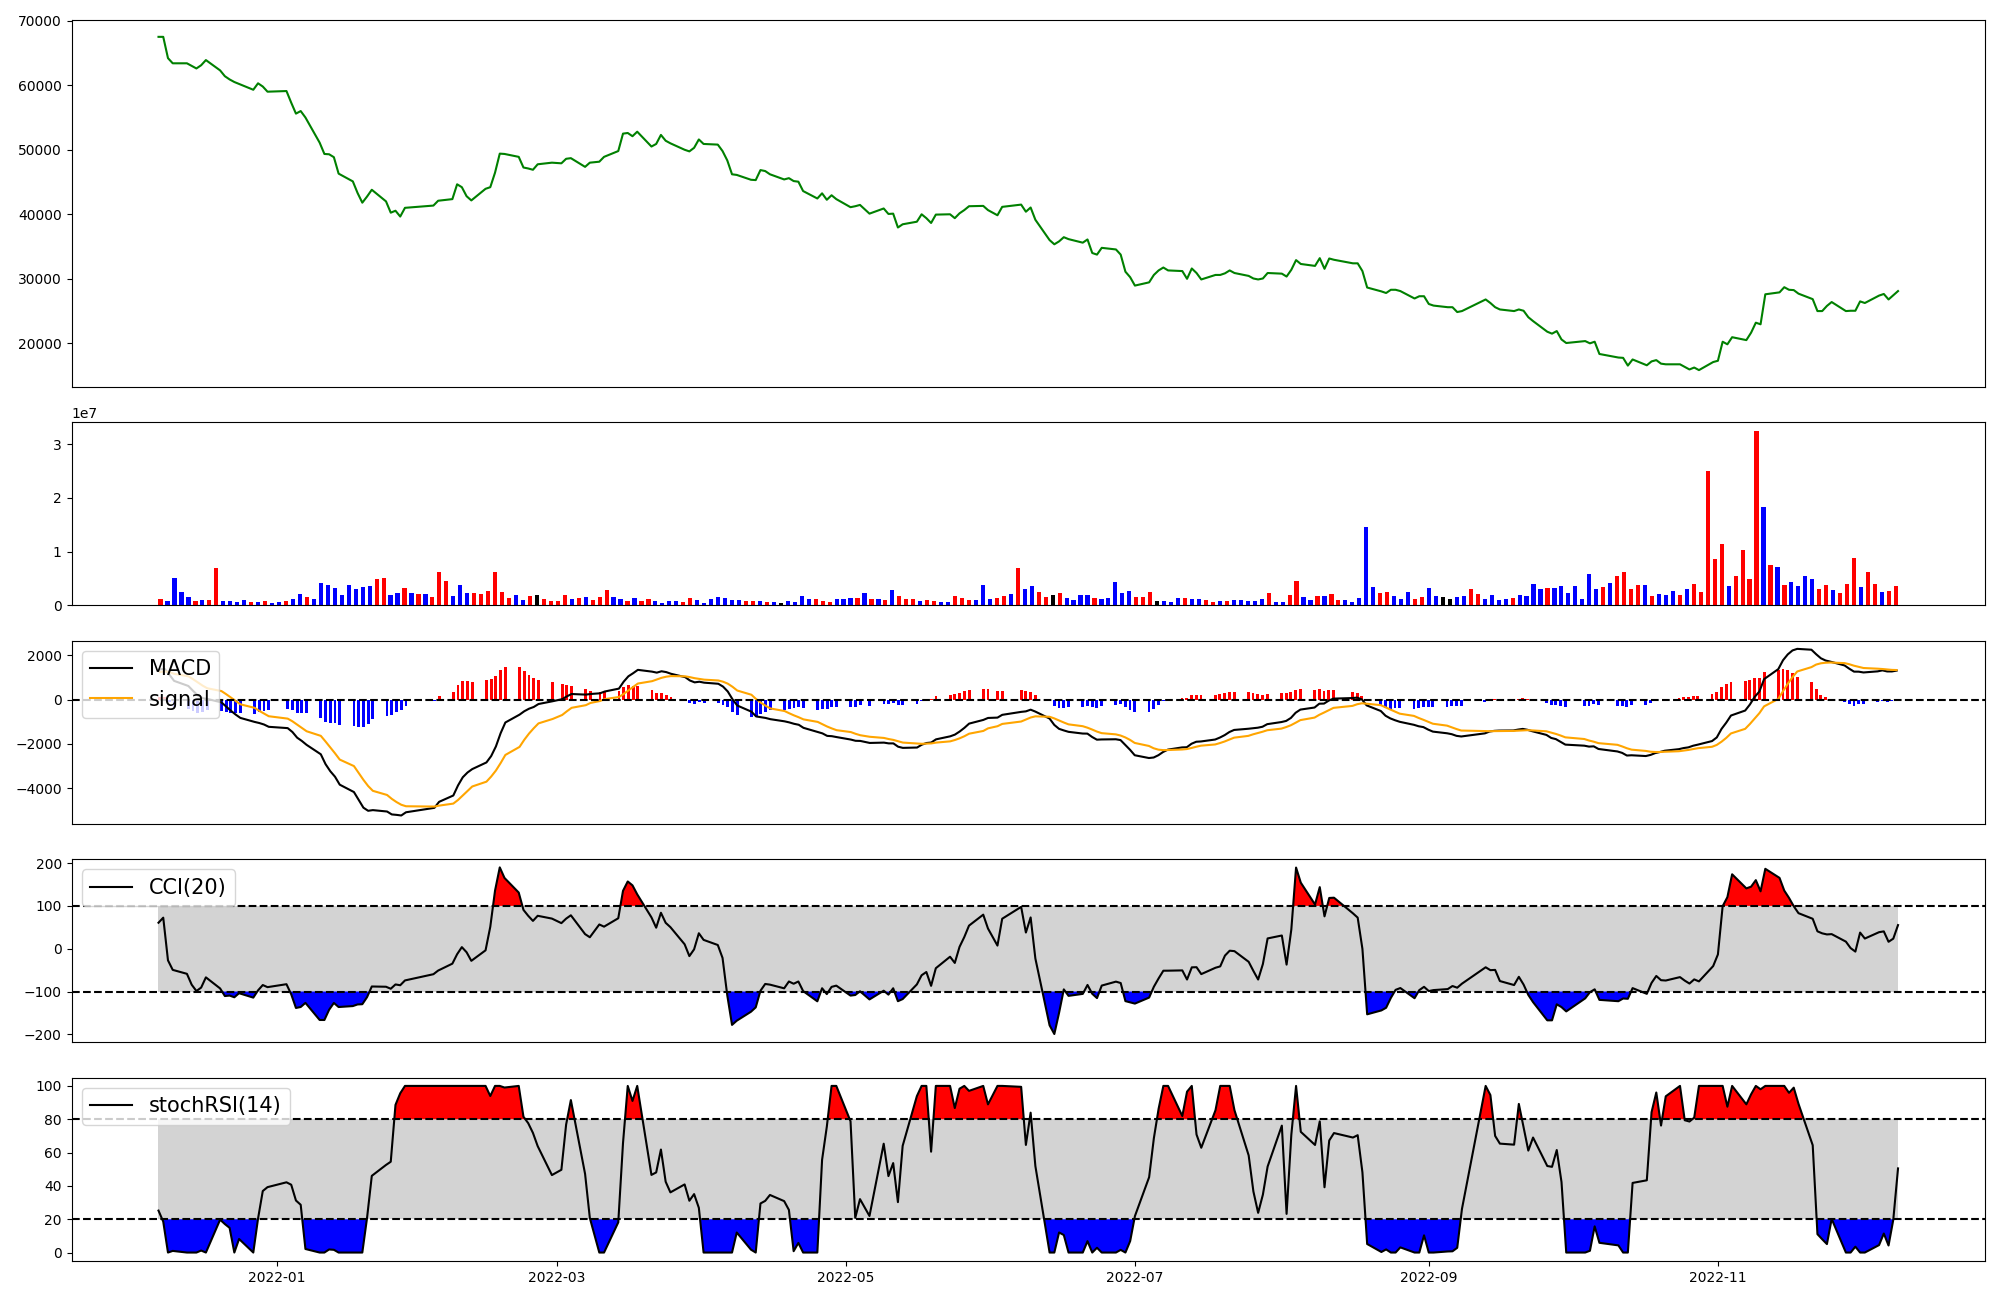Click the -200 tick on CCI axis
The image size is (2000, 1300).
coord(45,1035)
